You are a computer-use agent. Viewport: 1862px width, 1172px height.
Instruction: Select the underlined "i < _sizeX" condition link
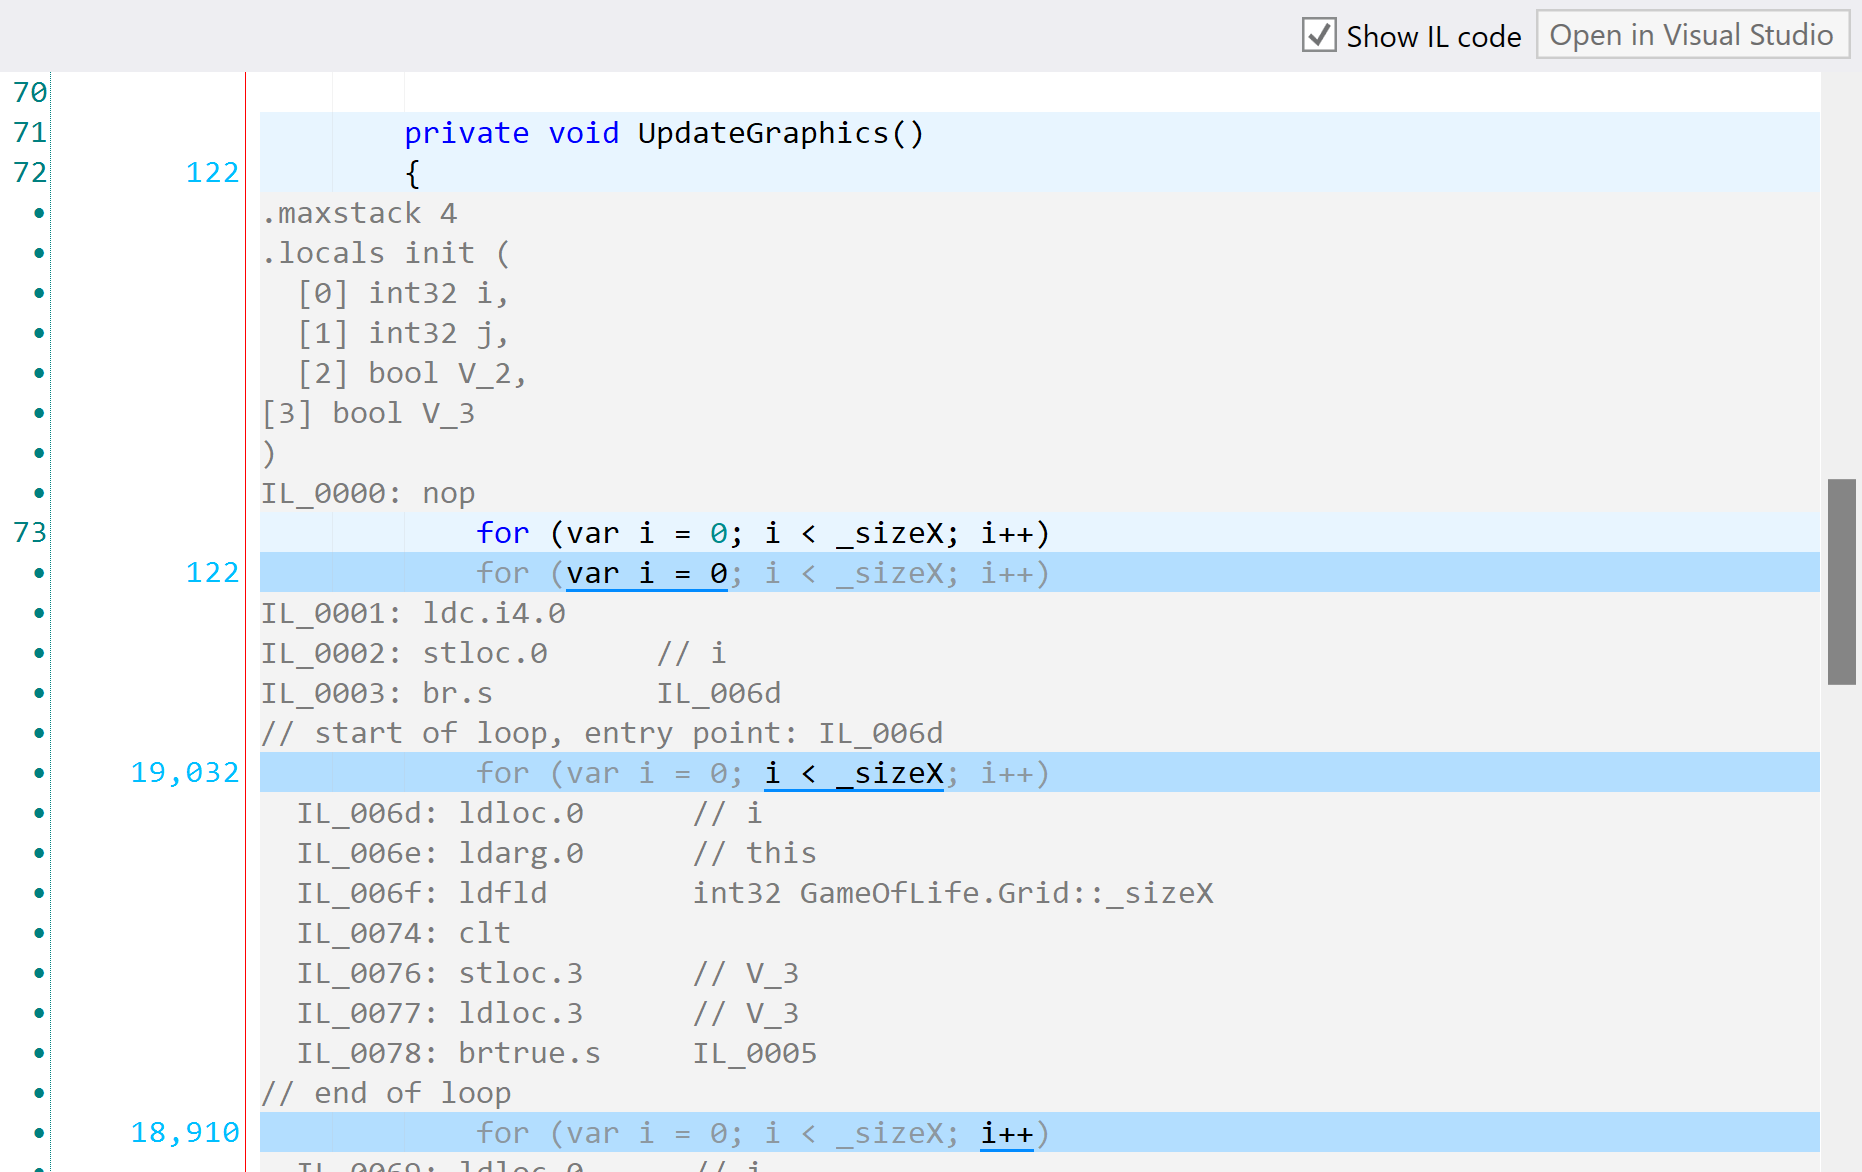pyautogui.click(x=853, y=773)
